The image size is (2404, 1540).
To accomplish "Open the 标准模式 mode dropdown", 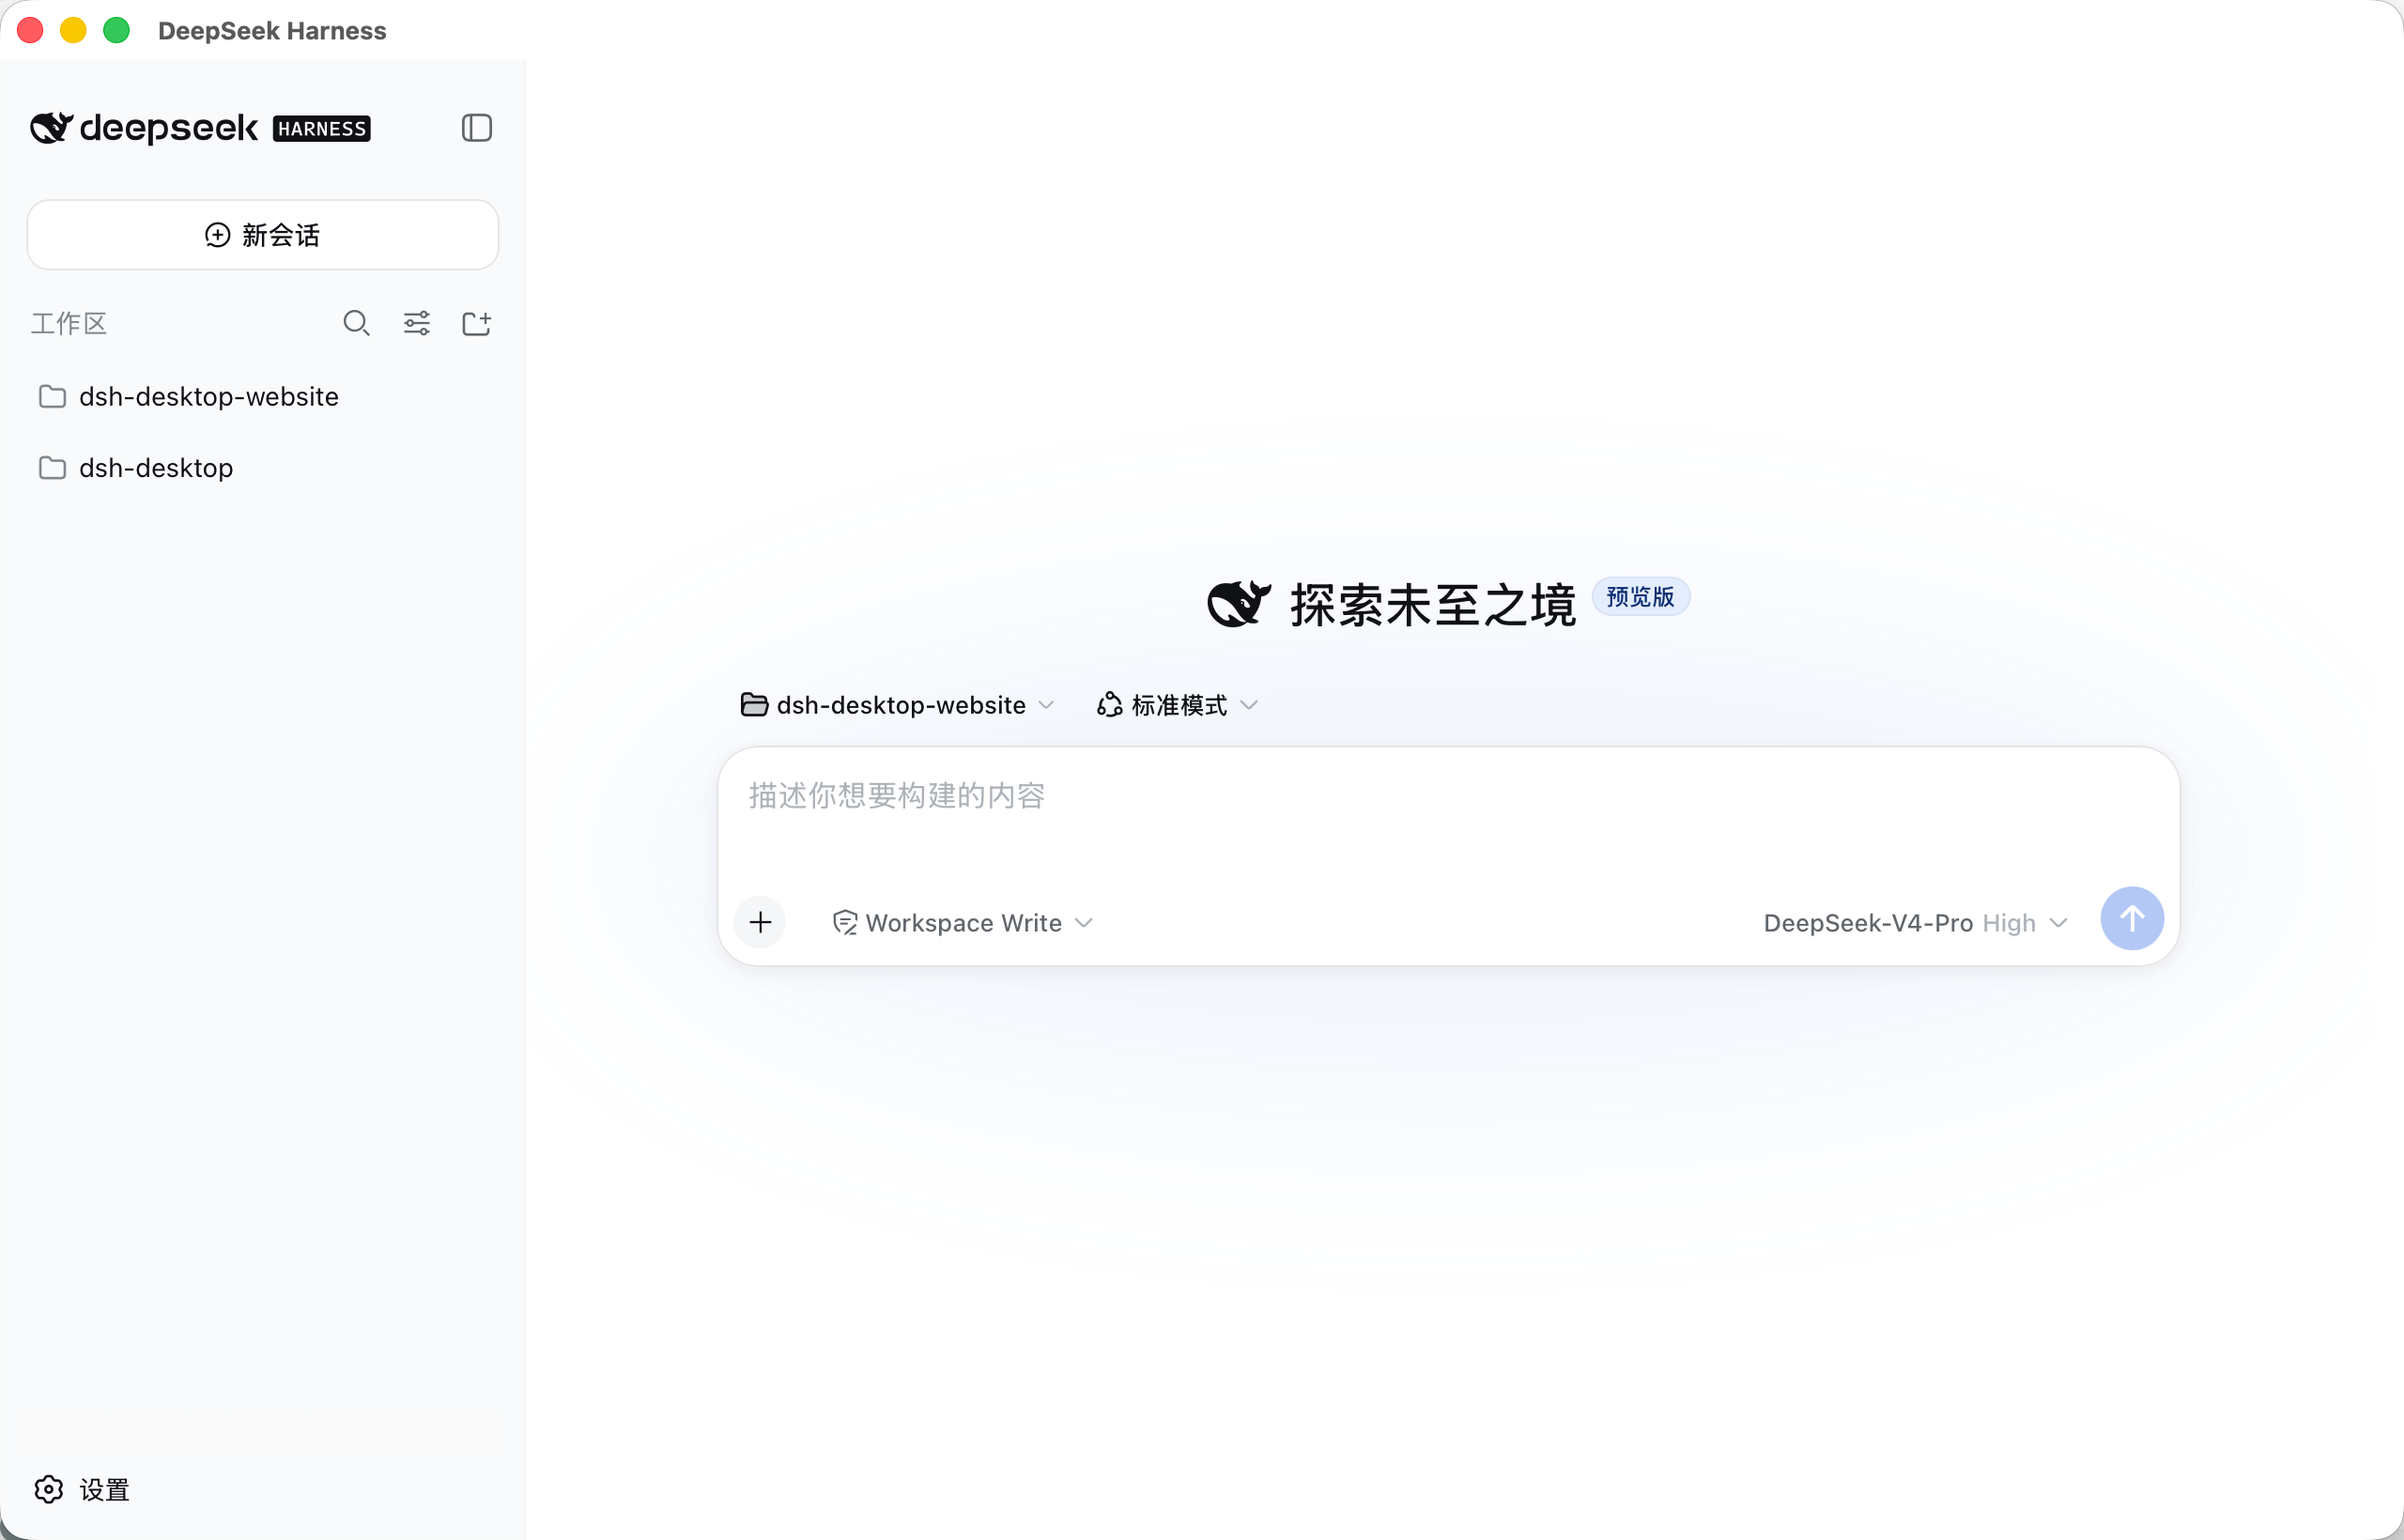I will pos(1177,705).
